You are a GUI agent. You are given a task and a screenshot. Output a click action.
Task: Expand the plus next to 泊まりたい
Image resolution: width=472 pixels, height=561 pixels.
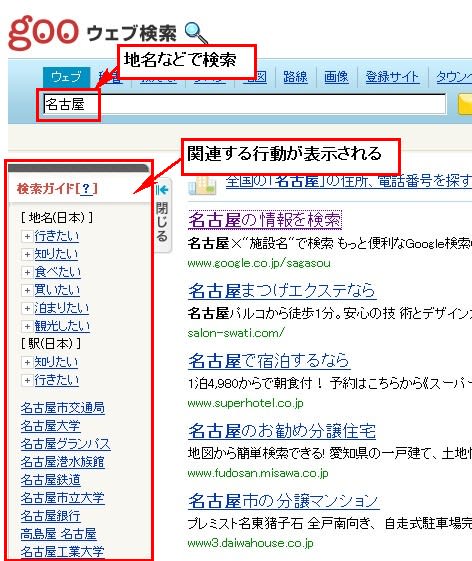click(x=27, y=308)
